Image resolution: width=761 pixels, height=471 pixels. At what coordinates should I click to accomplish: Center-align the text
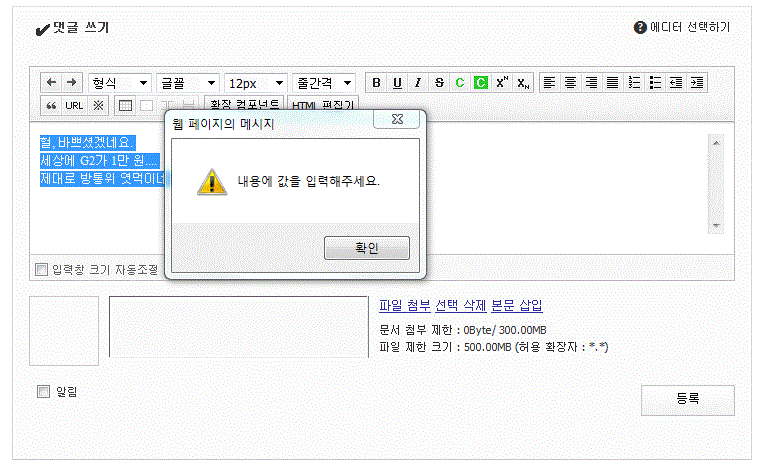click(x=570, y=83)
